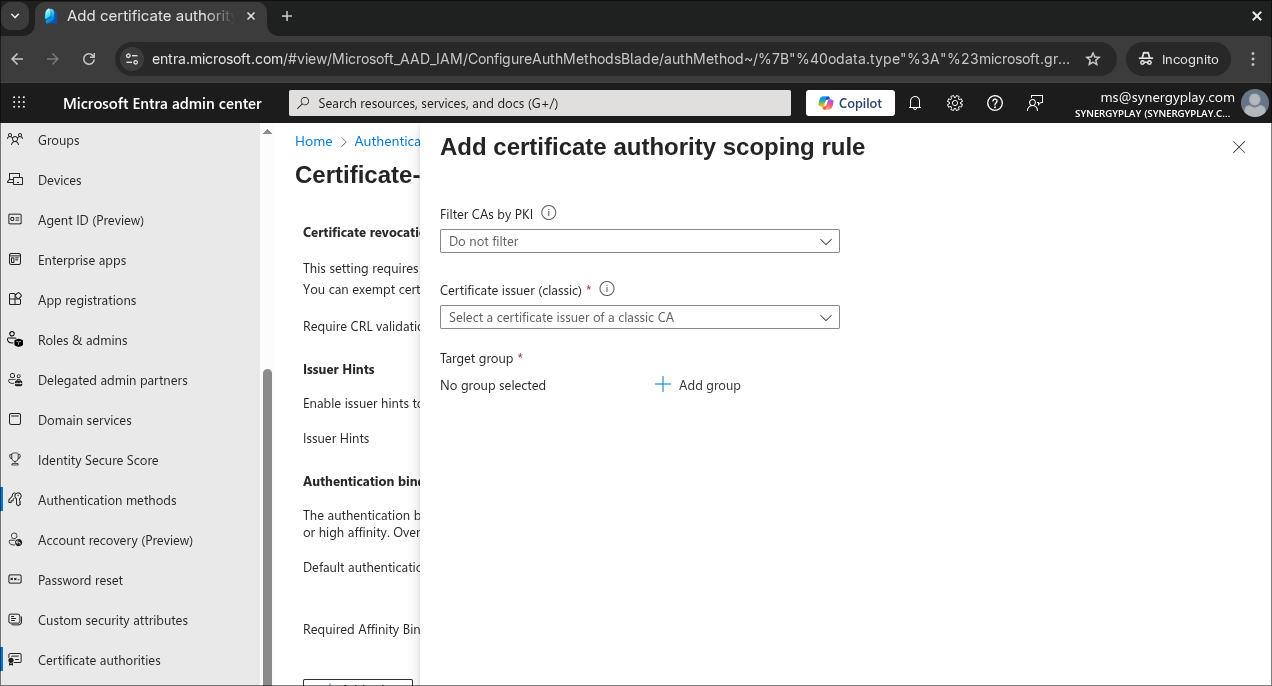Open the portal settings gear
The width and height of the screenshot is (1272, 686).
pyautogui.click(x=955, y=103)
